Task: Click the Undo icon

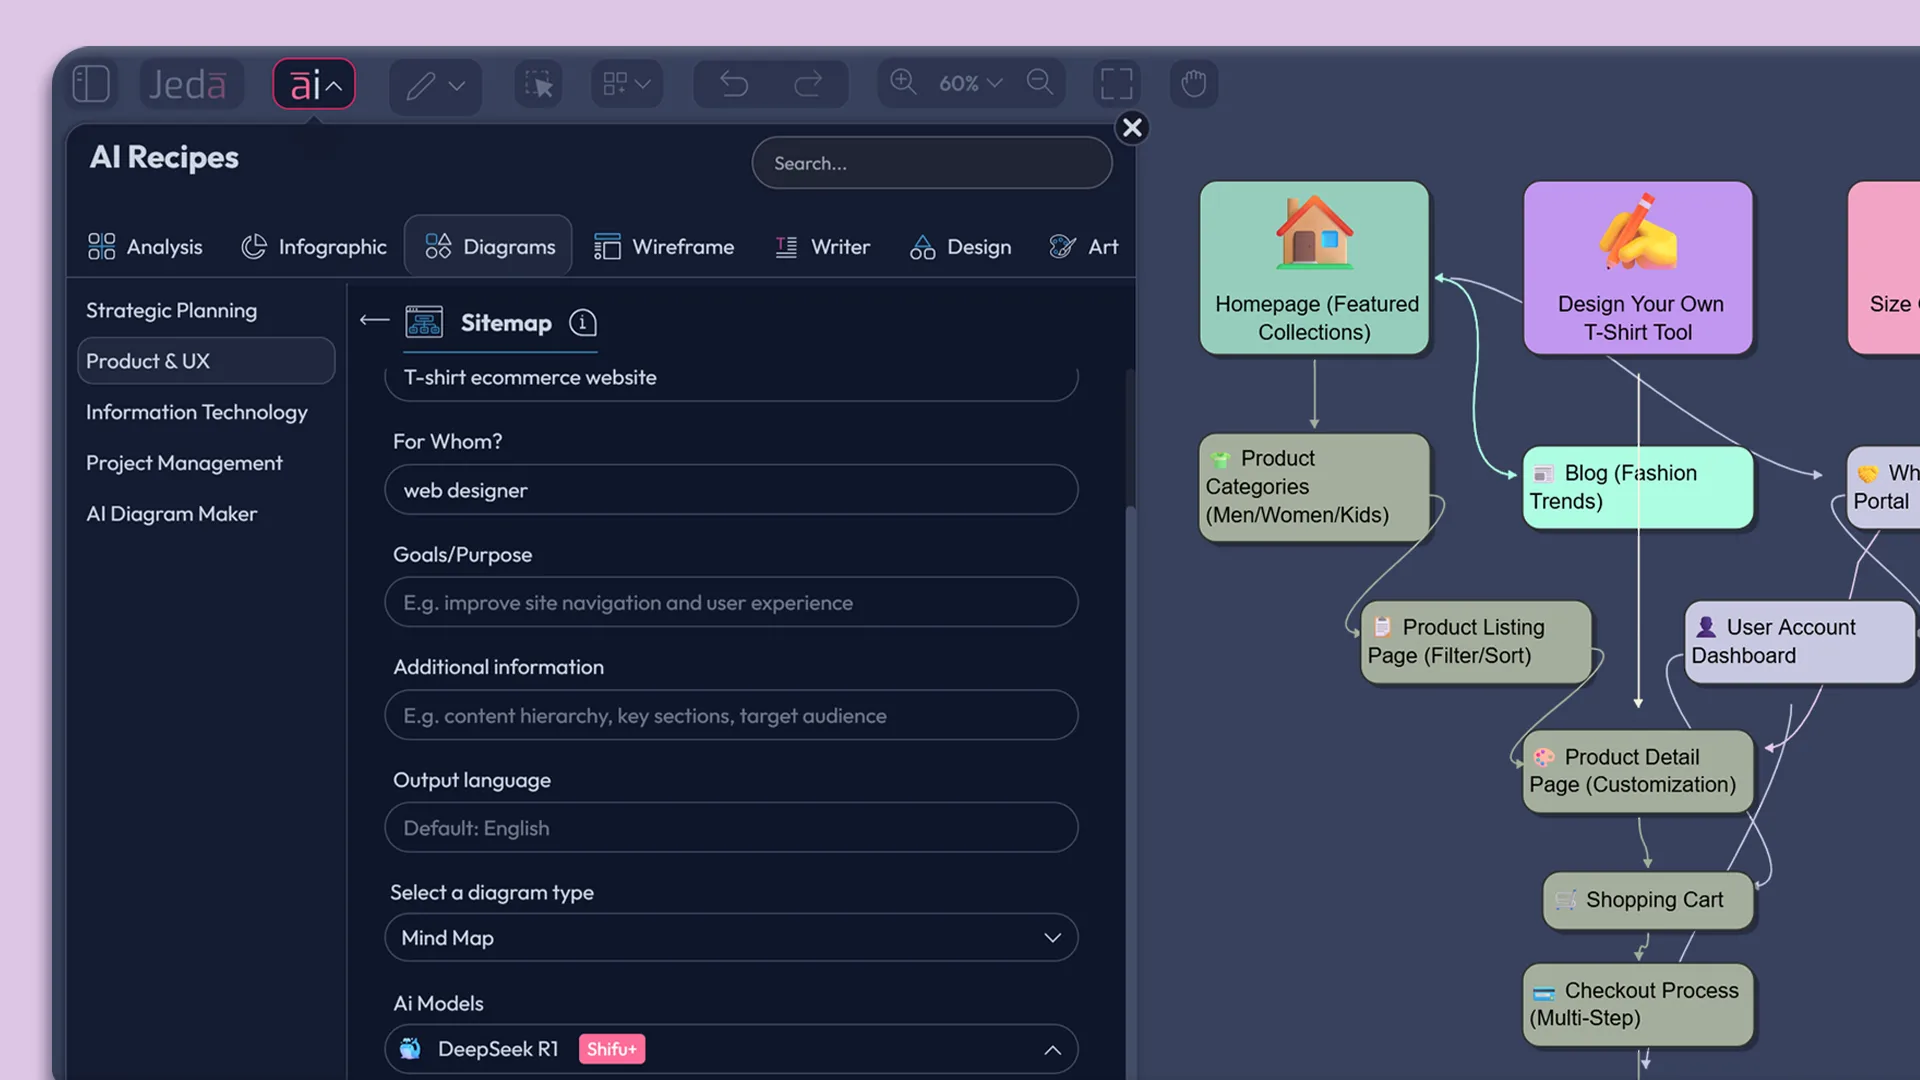Action: tap(733, 84)
